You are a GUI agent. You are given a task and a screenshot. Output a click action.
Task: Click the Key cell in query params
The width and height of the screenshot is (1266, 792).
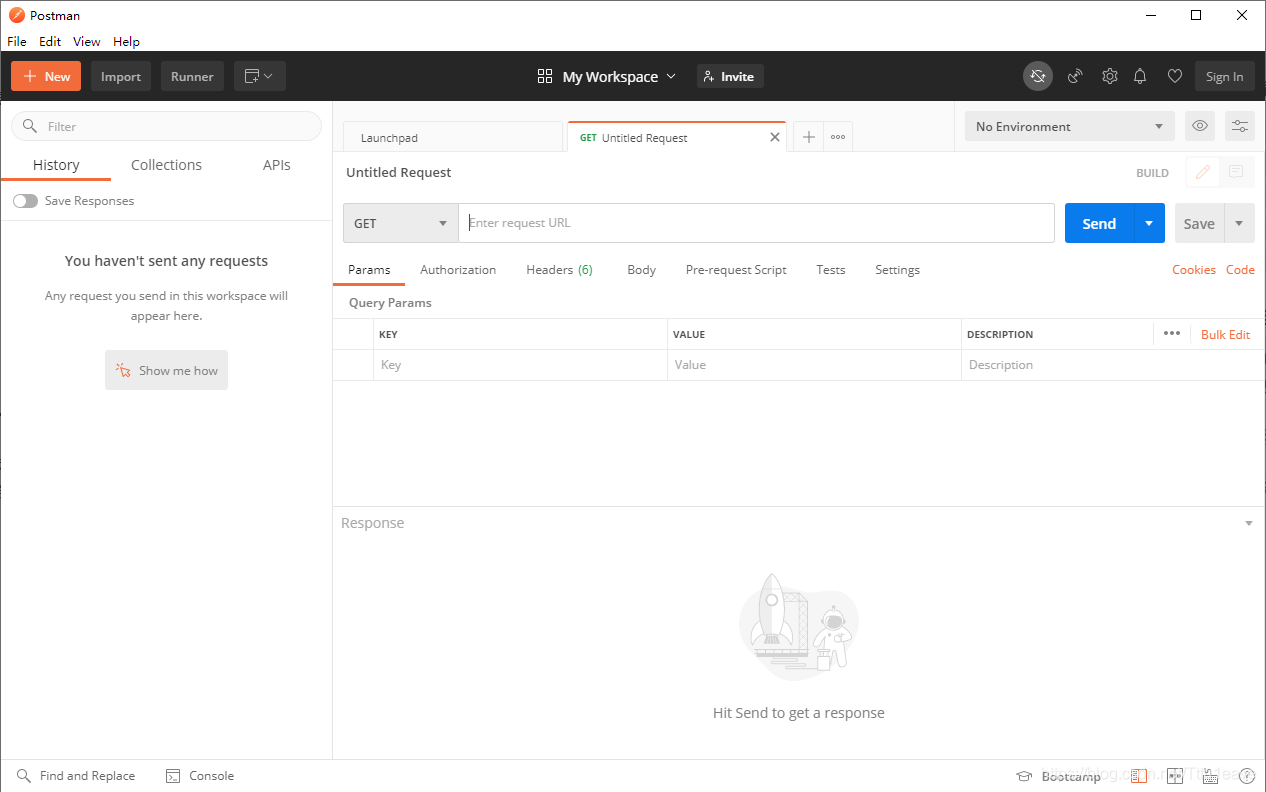tap(520, 365)
